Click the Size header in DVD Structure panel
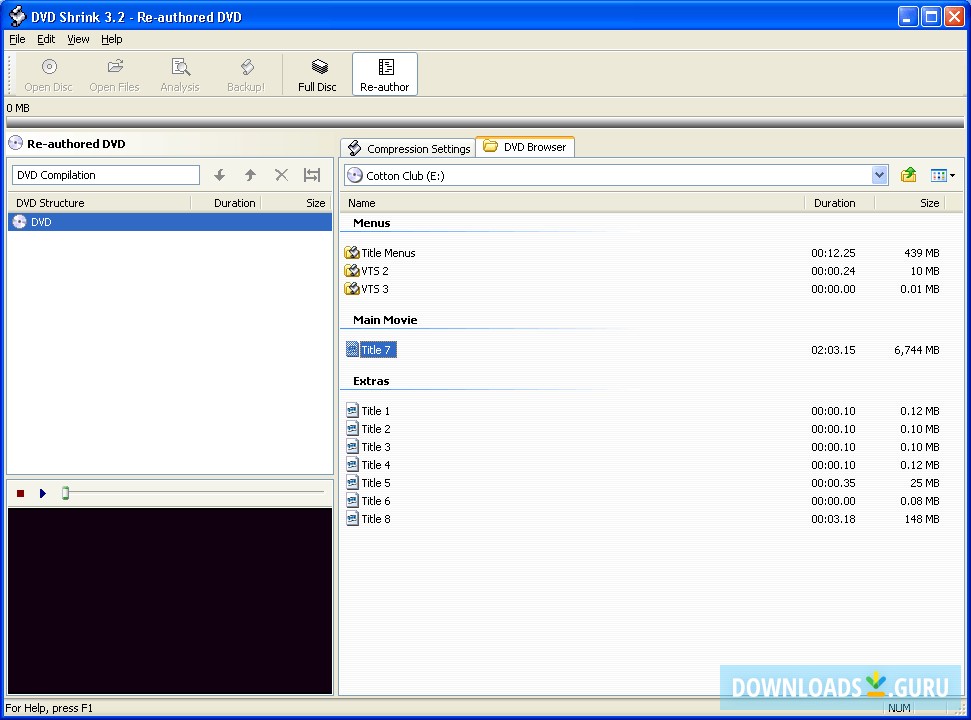Viewport: 971px width, 720px height. (x=296, y=203)
